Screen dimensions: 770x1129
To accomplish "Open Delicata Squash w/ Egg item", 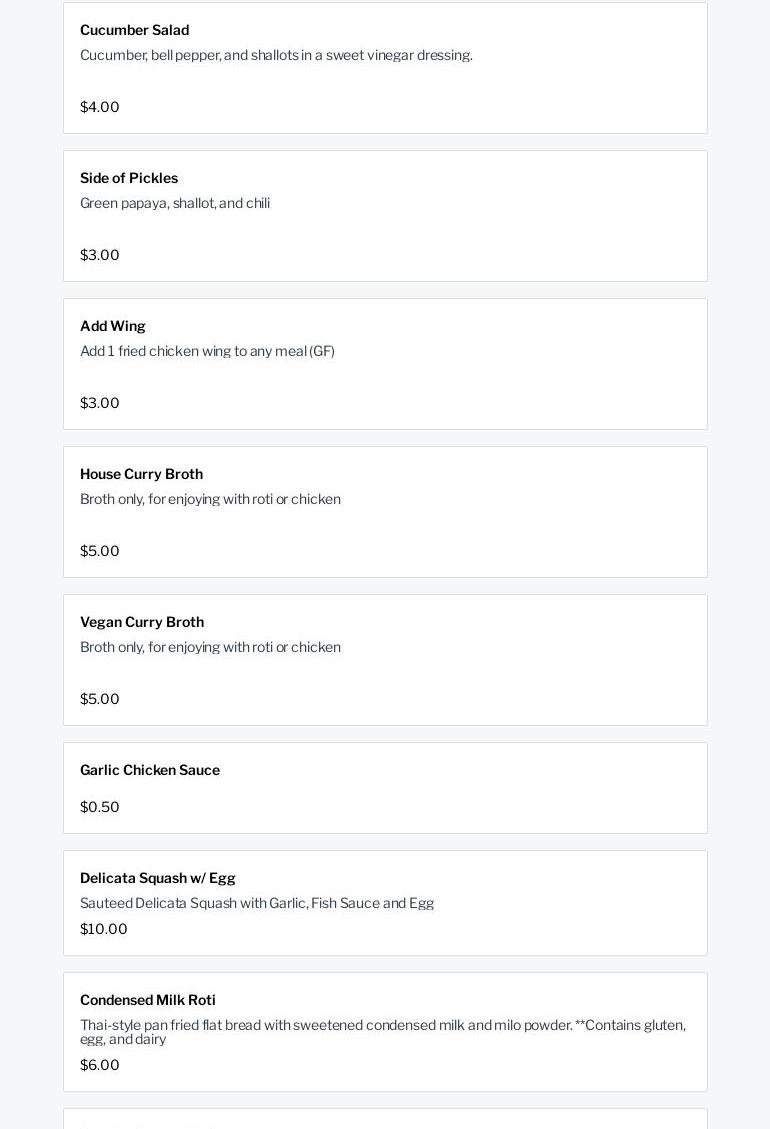I will (158, 878).
